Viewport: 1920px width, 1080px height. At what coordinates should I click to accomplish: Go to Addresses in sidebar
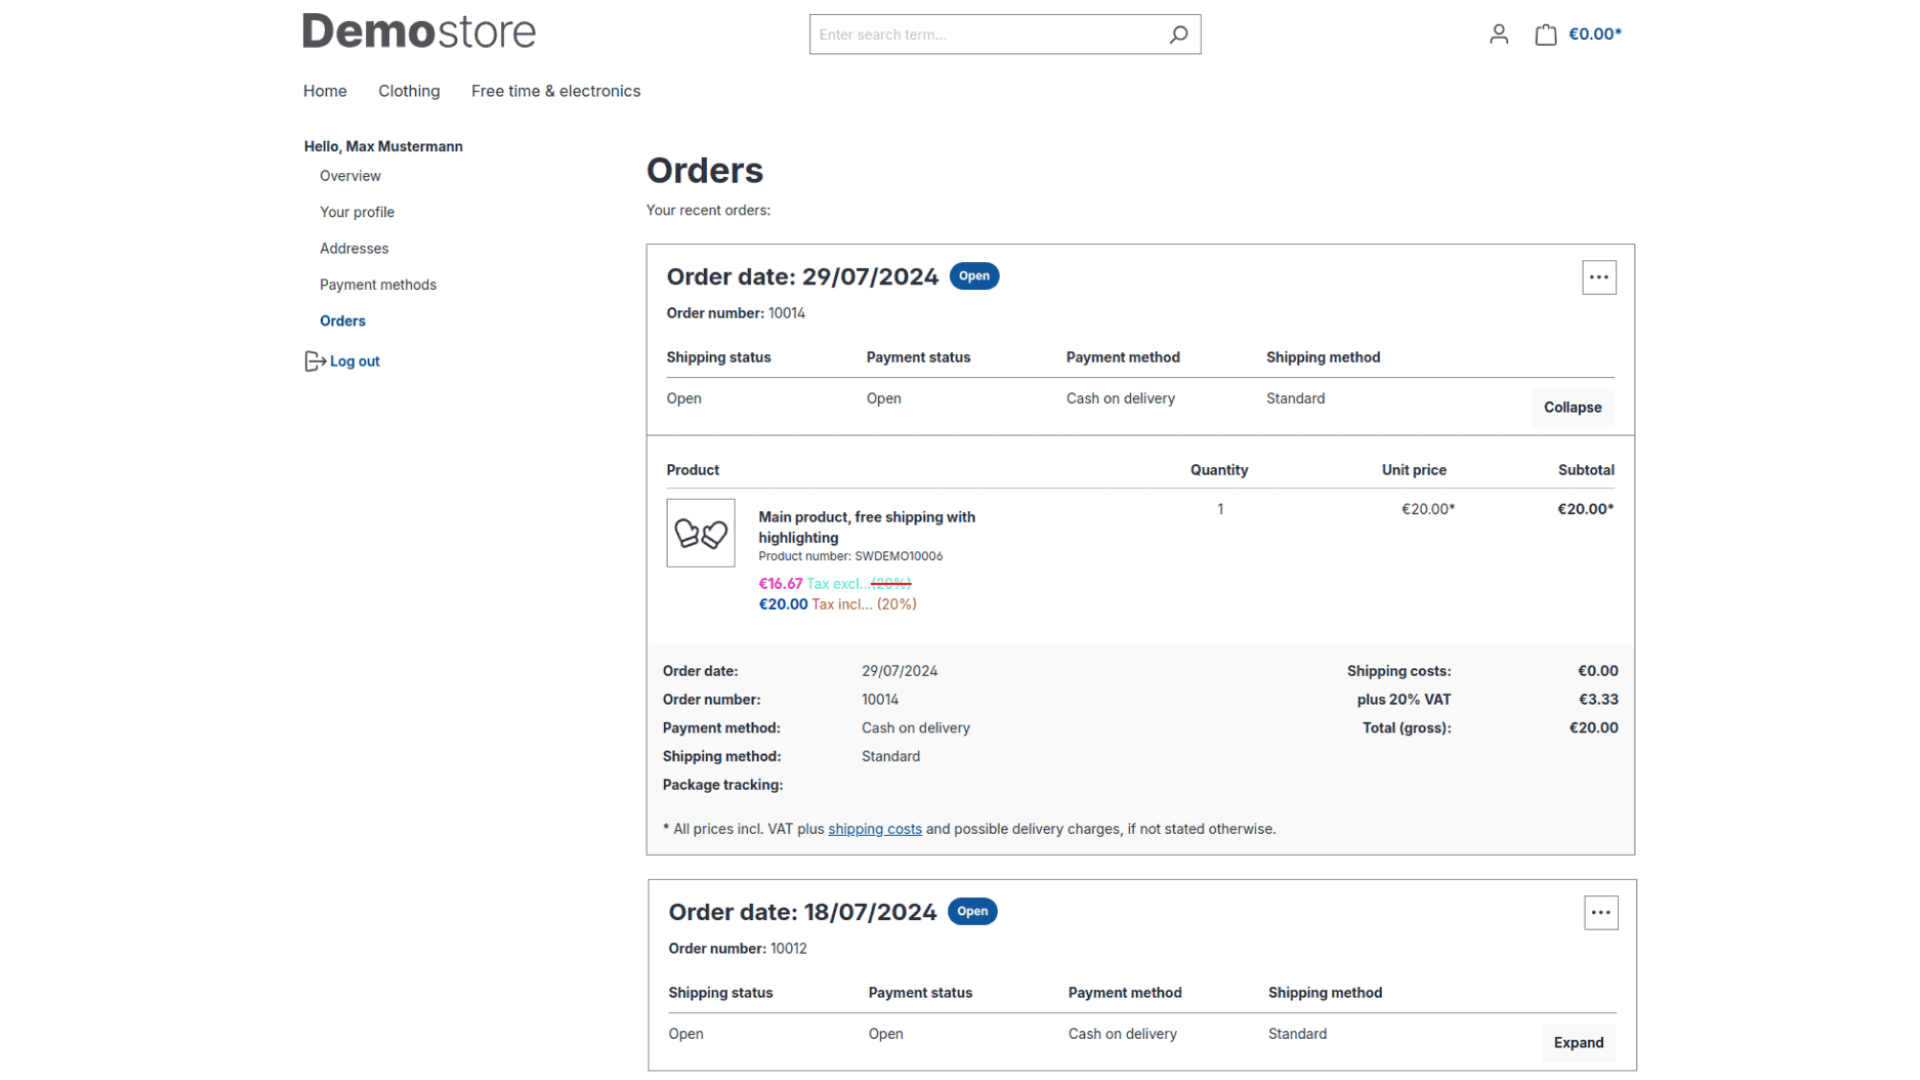[354, 248]
